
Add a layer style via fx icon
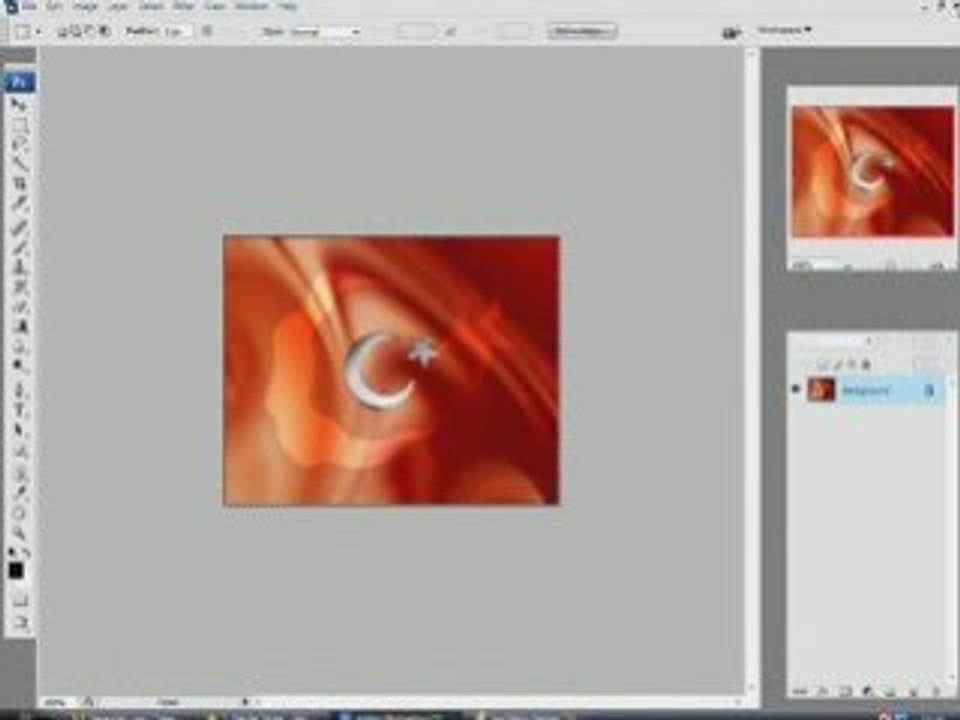[x=822, y=691]
